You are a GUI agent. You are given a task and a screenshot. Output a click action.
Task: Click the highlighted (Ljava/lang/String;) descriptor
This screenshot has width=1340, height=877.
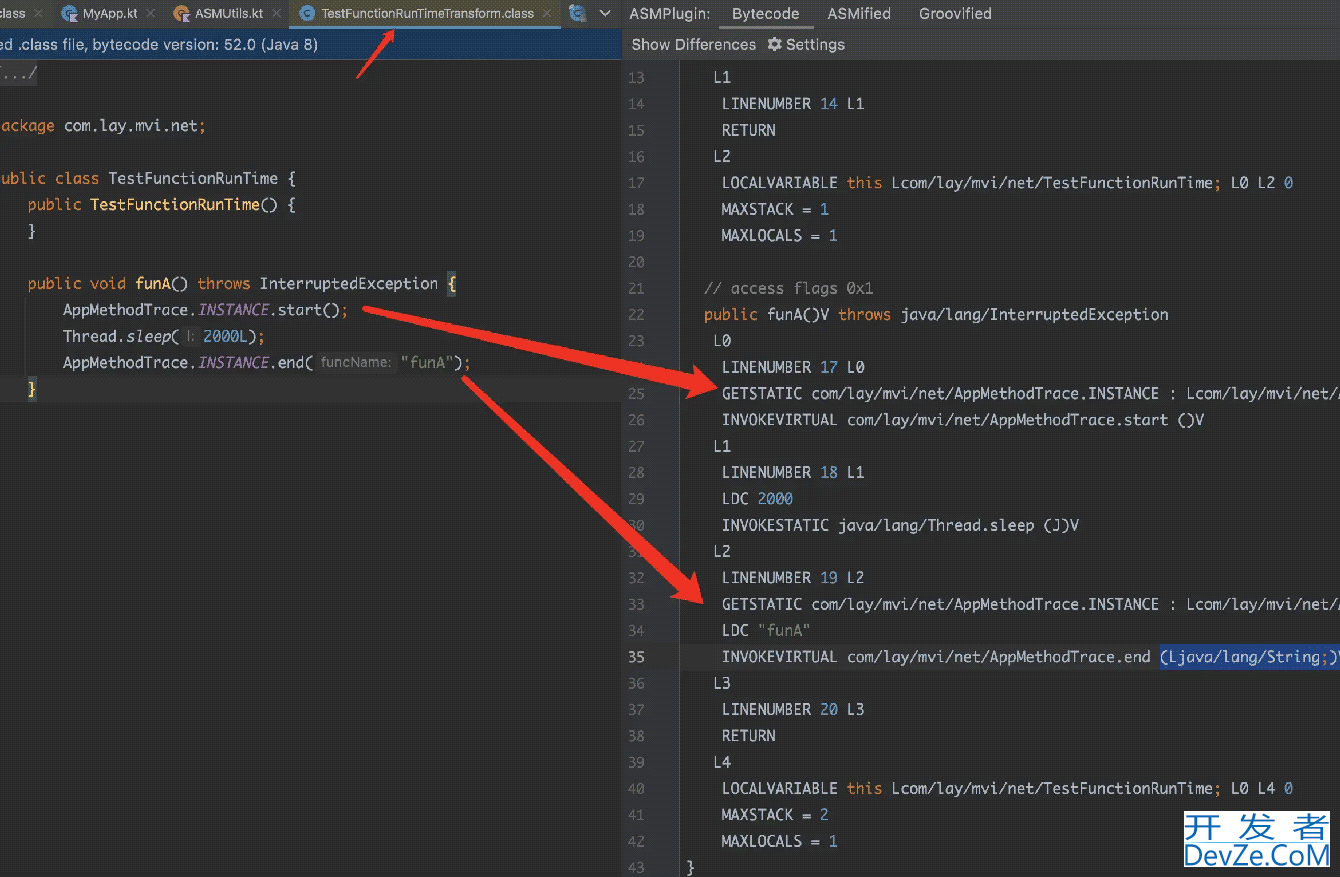click(1248, 657)
